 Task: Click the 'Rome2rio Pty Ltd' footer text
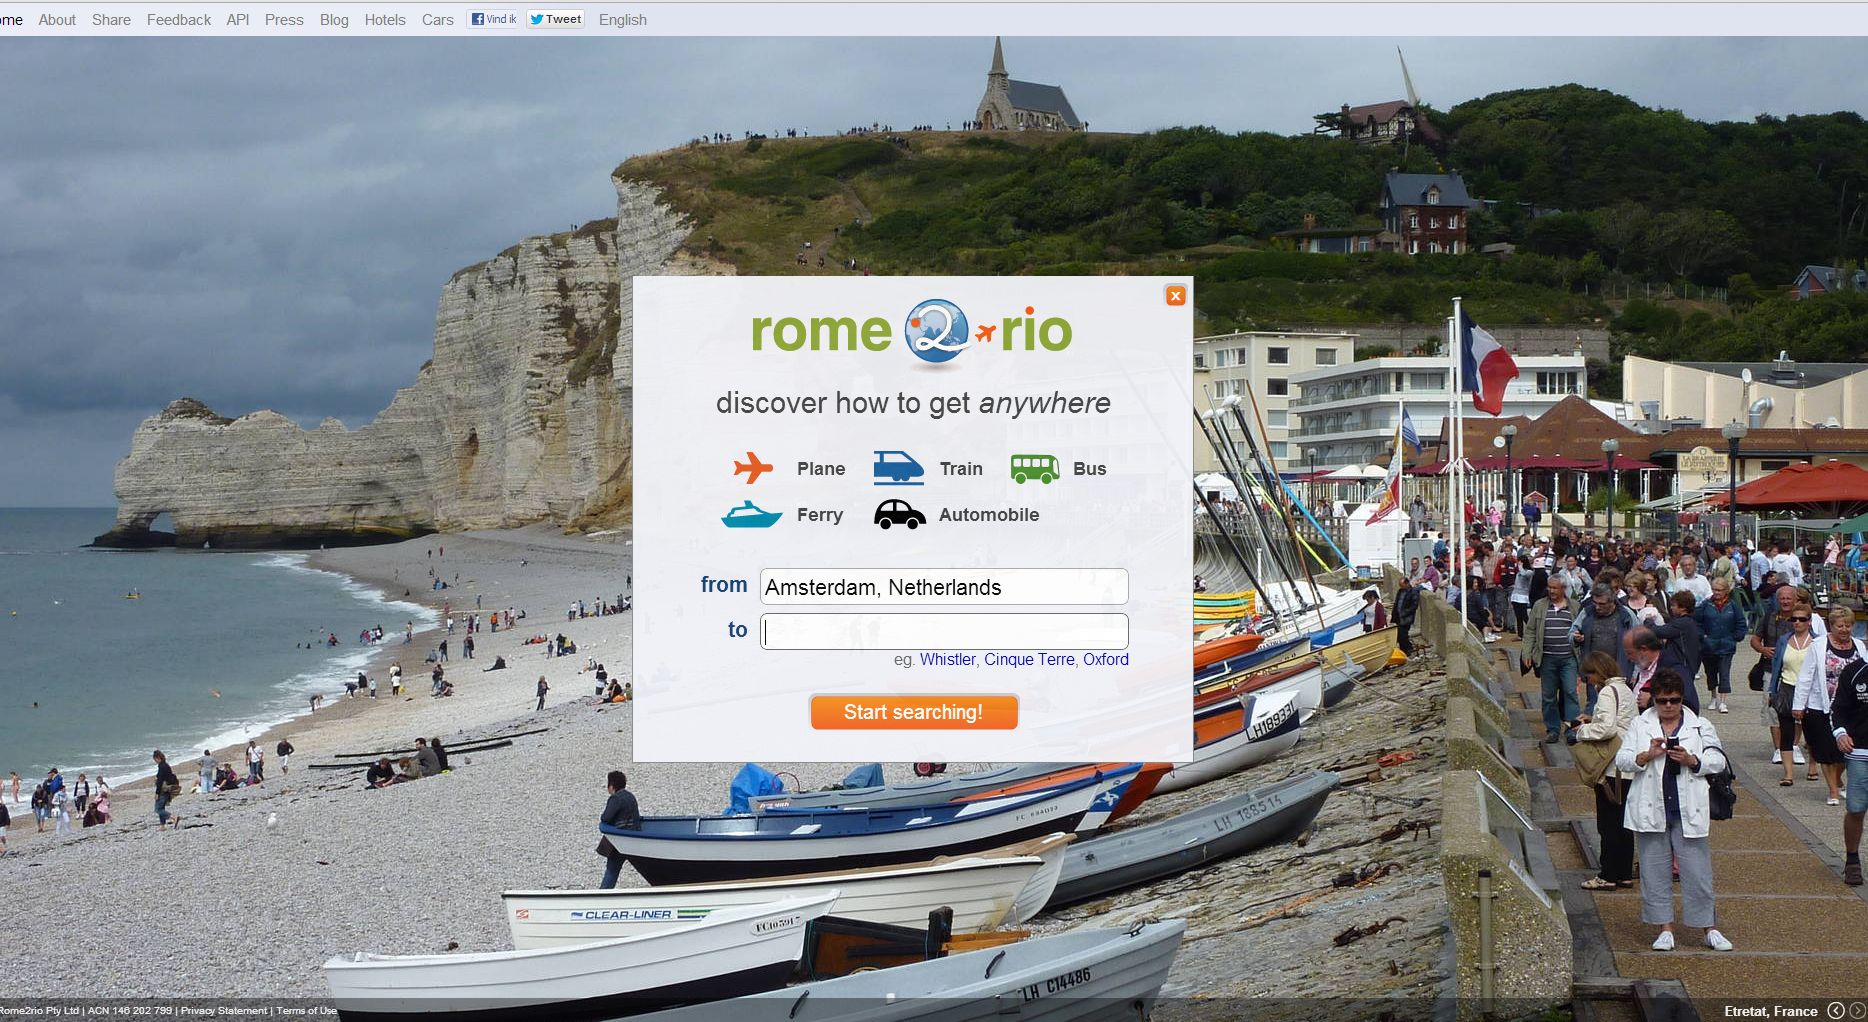coord(39,1011)
